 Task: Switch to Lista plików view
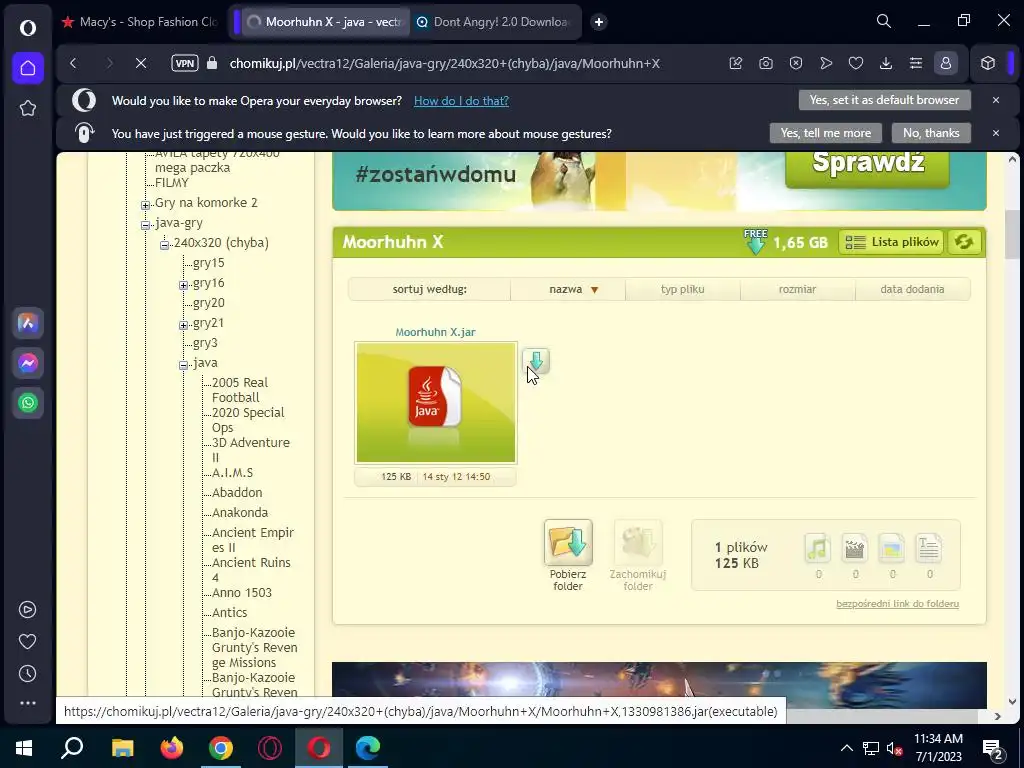click(891, 242)
